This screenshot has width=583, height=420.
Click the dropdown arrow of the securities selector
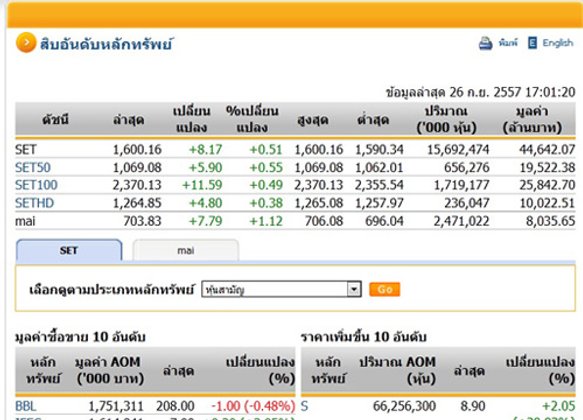pyautogui.click(x=354, y=289)
